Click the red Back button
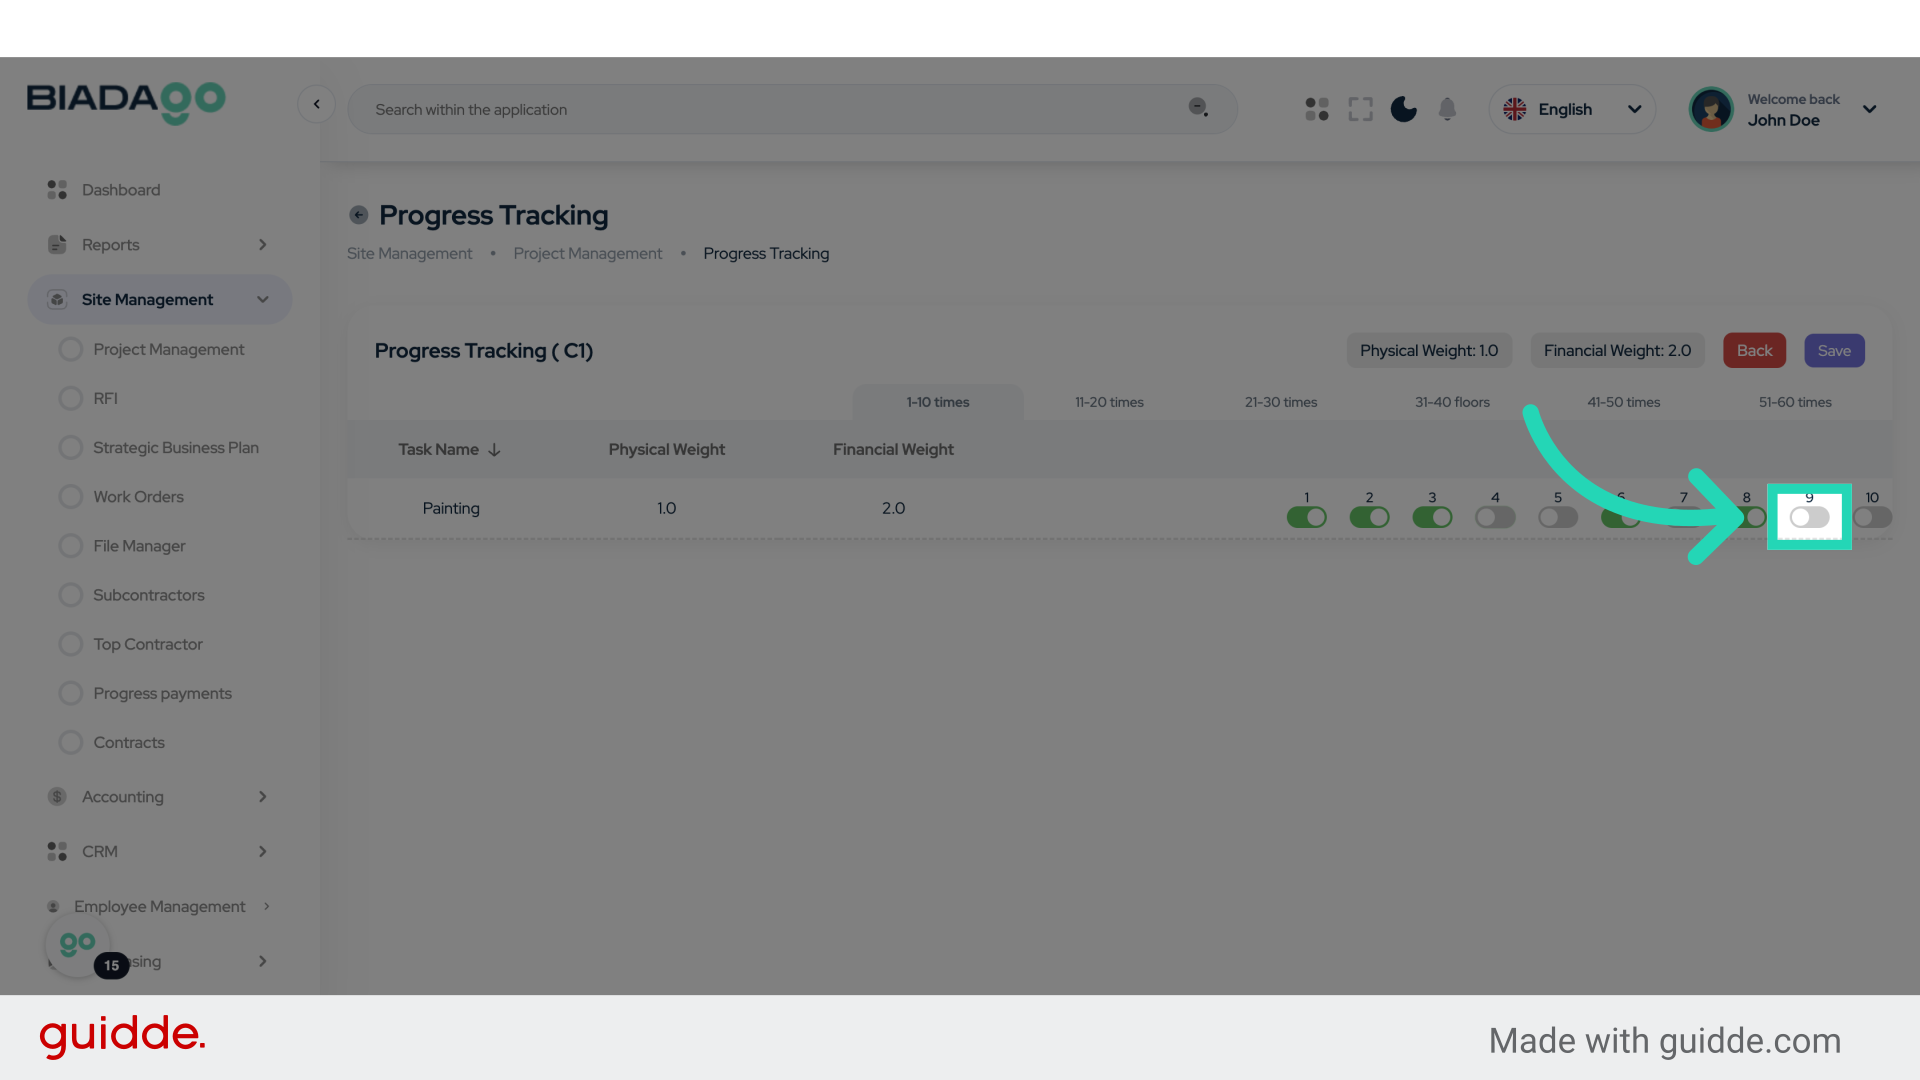The image size is (1920, 1080). pos(1754,351)
